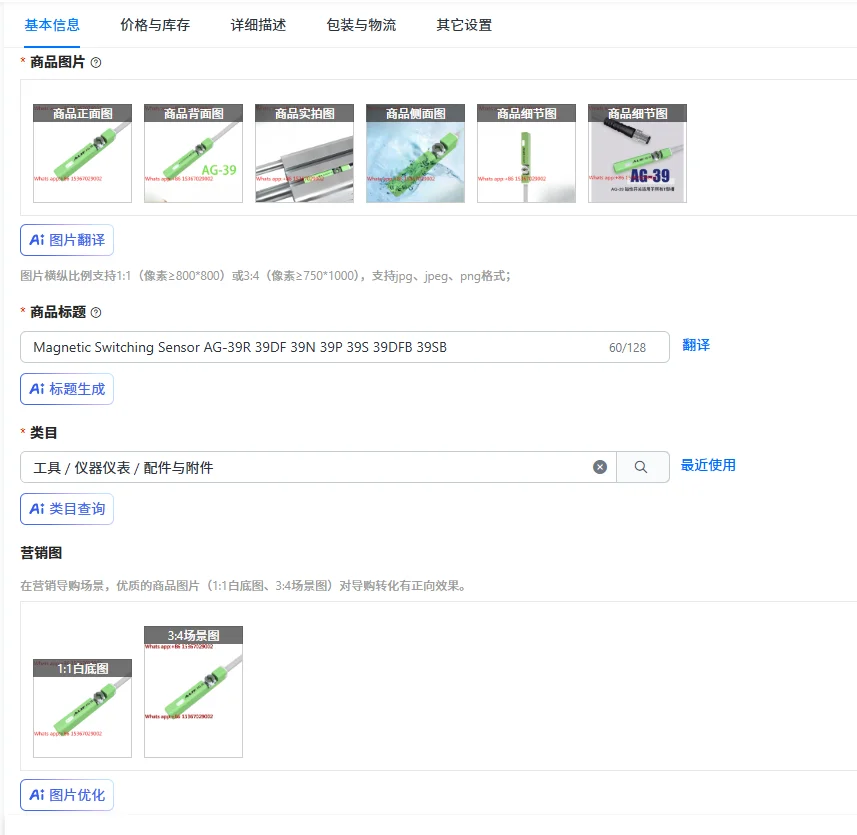The height and width of the screenshot is (835, 857).
Task: Click help icon next to 商品图片
Action: pyautogui.click(x=96, y=63)
